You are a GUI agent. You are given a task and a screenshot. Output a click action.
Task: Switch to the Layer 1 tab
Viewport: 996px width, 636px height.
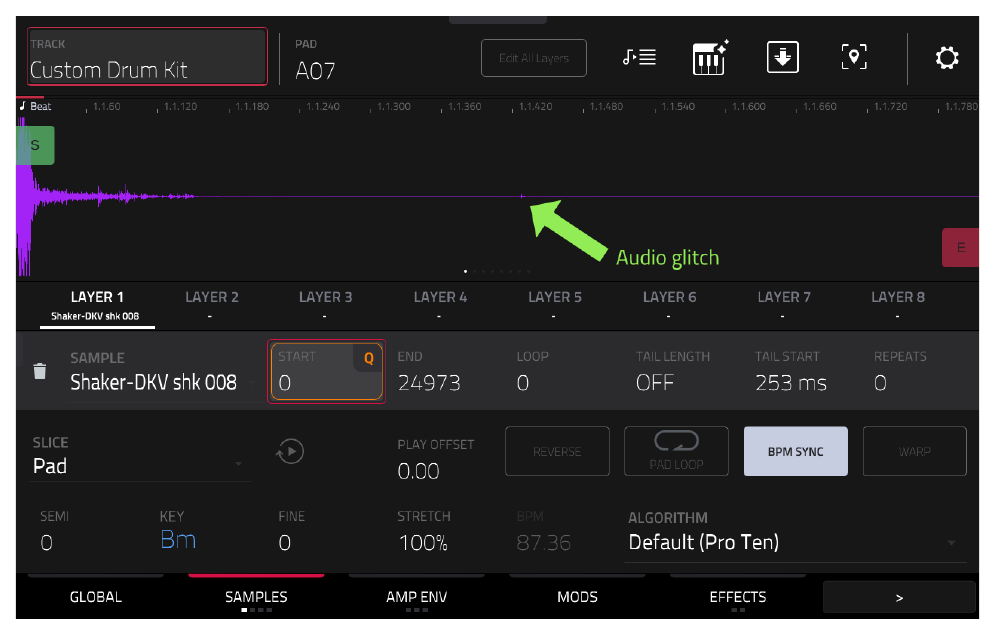(97, 306)
